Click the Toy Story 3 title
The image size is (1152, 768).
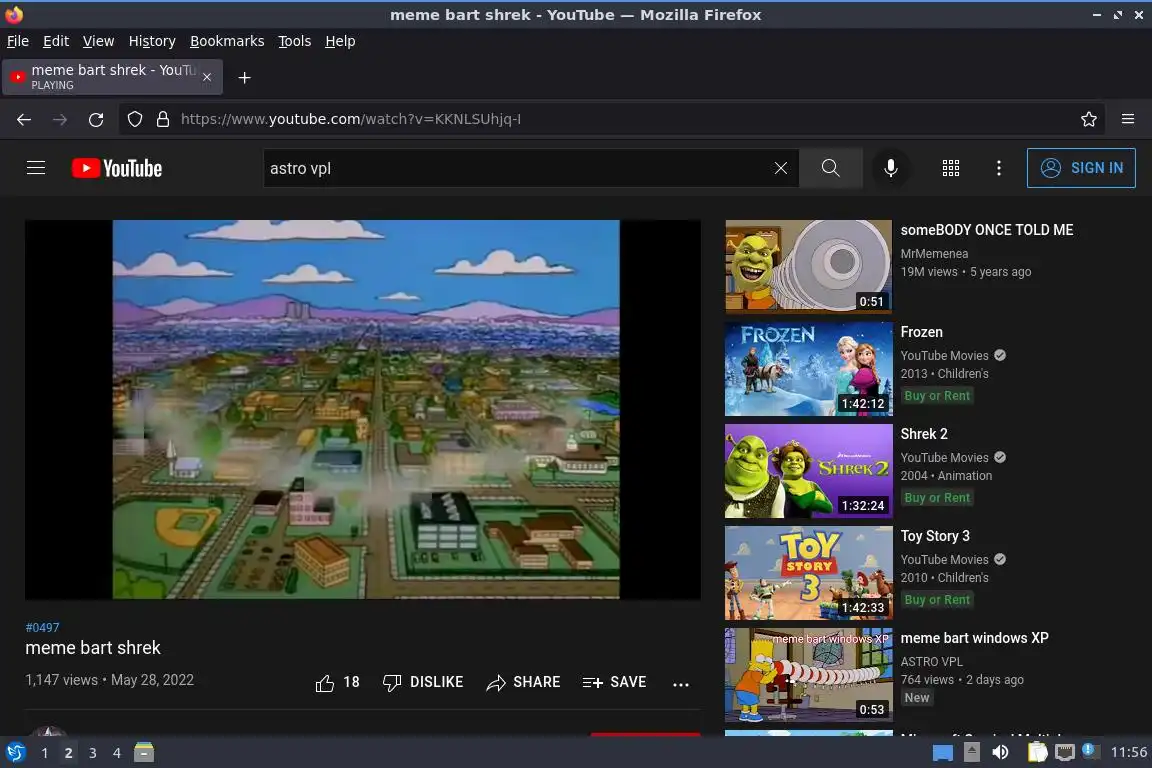(x=935, y=536)
